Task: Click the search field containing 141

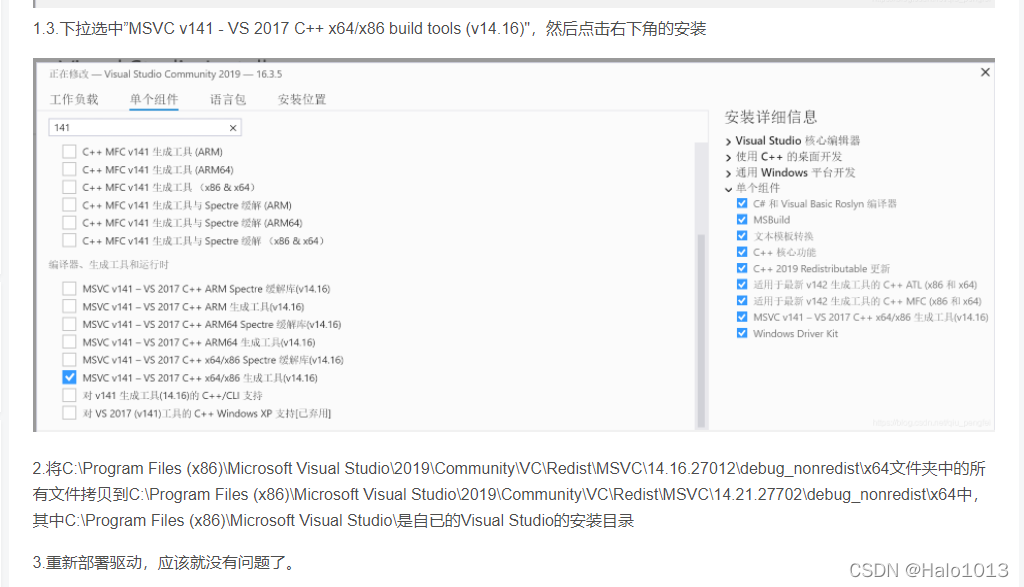Action: click(145, 127)
